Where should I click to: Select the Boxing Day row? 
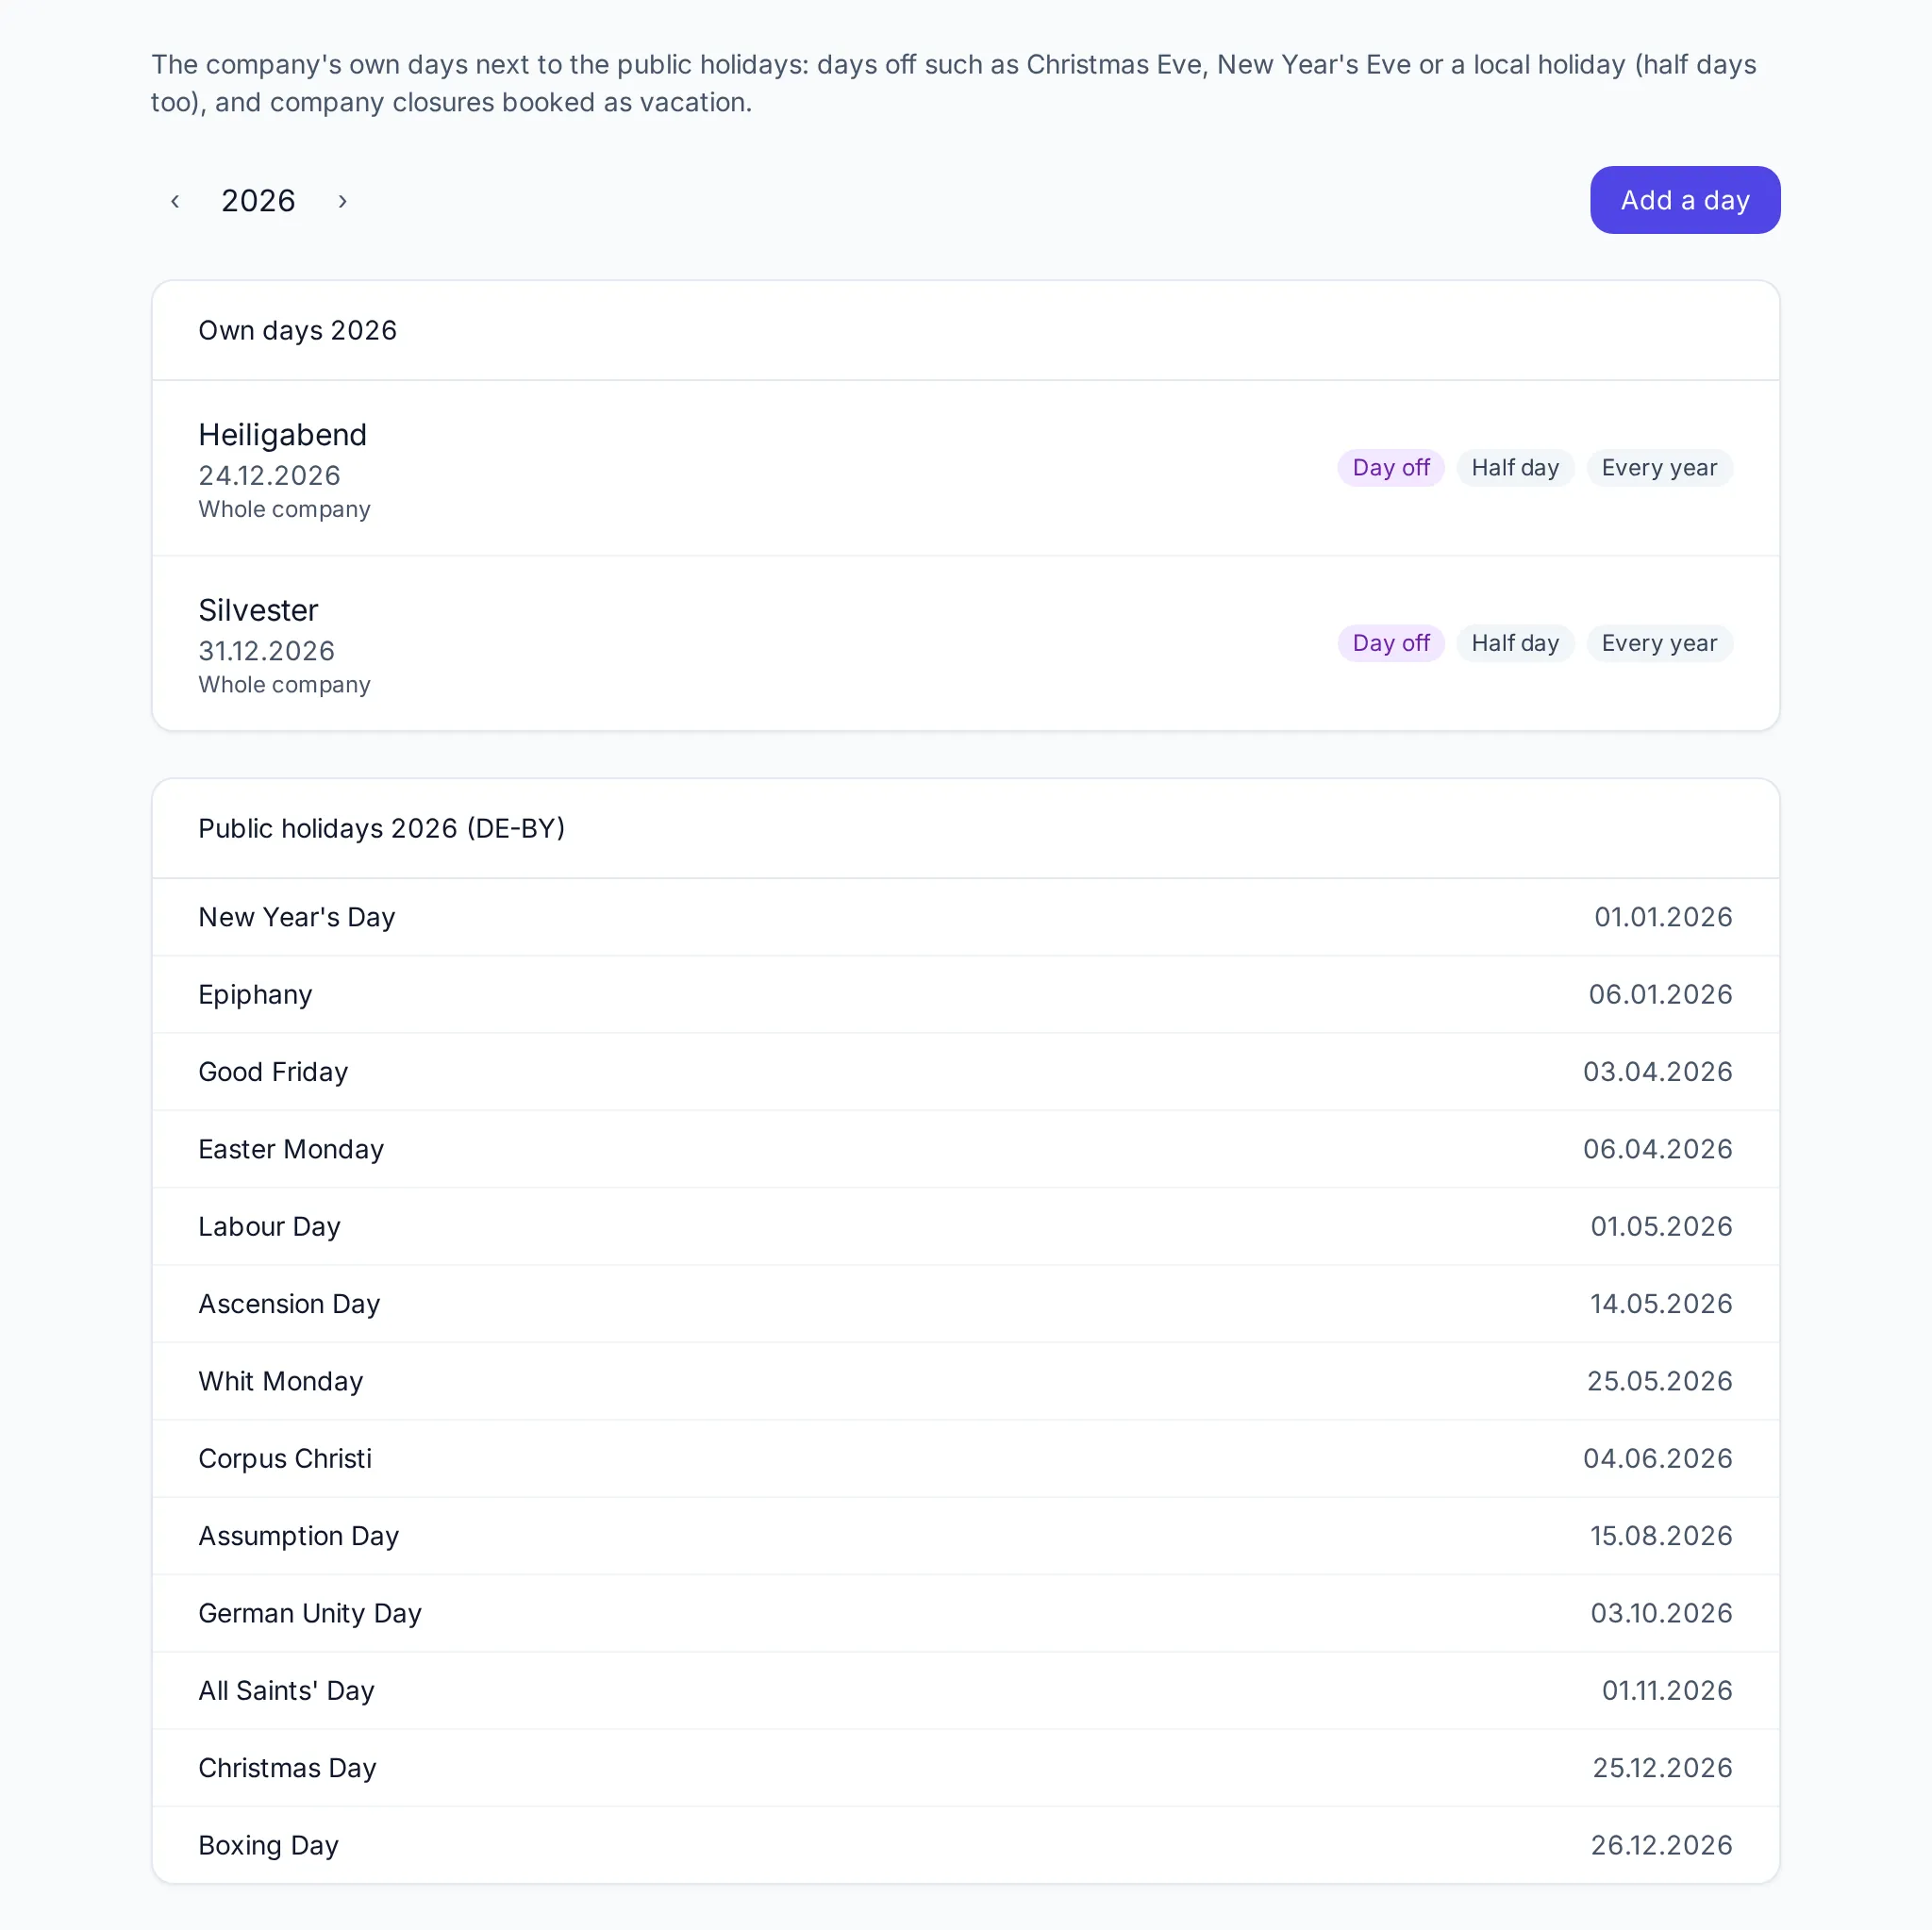966,1845
